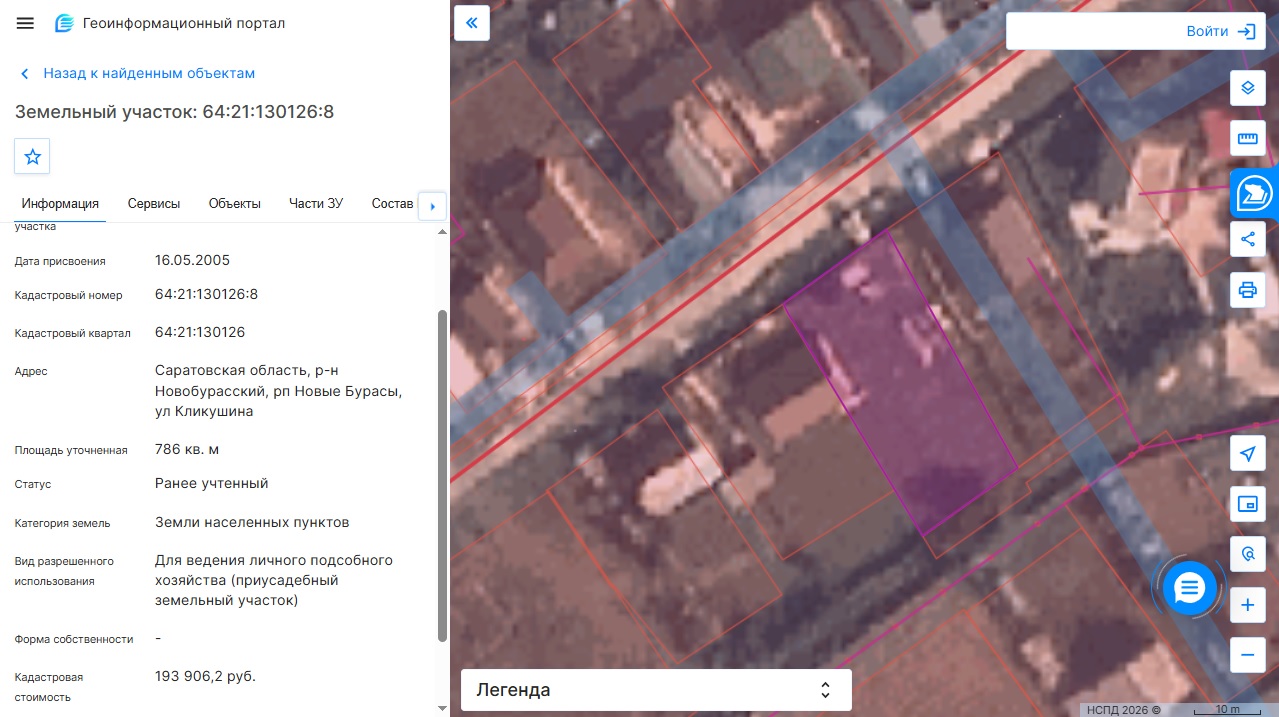This screenshot has height=717, width=1279.
Task: Click the date value 16.05.2005
Action: (193, 260)
